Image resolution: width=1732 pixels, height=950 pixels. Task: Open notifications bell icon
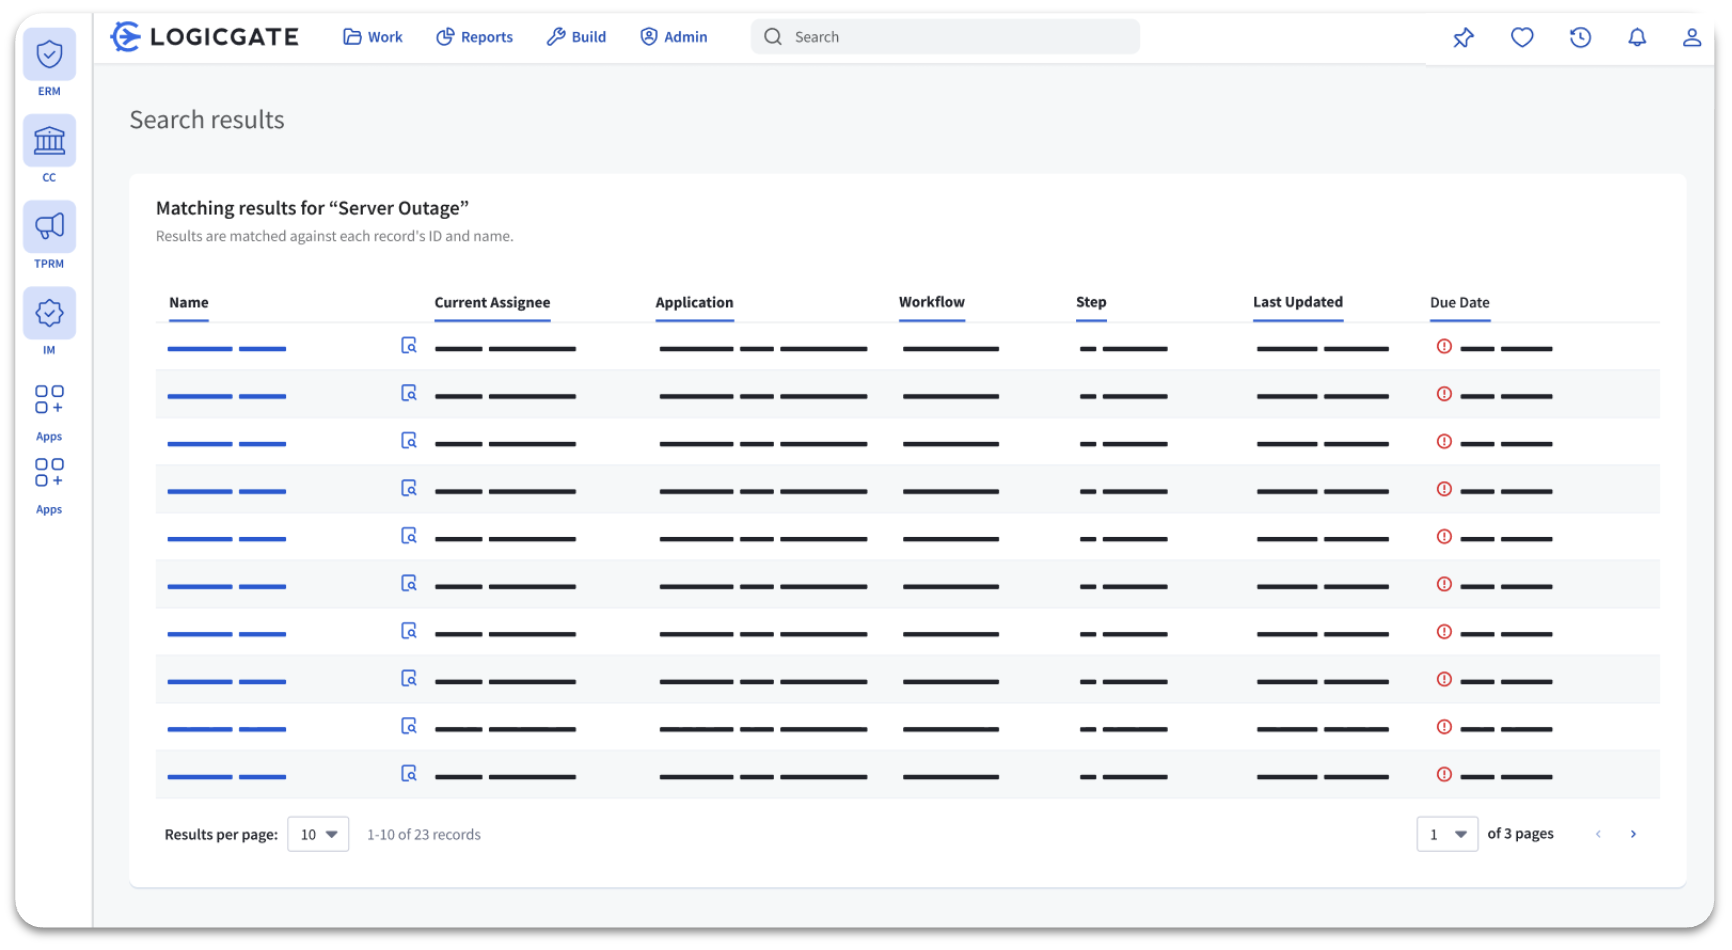coord(1636,38)
